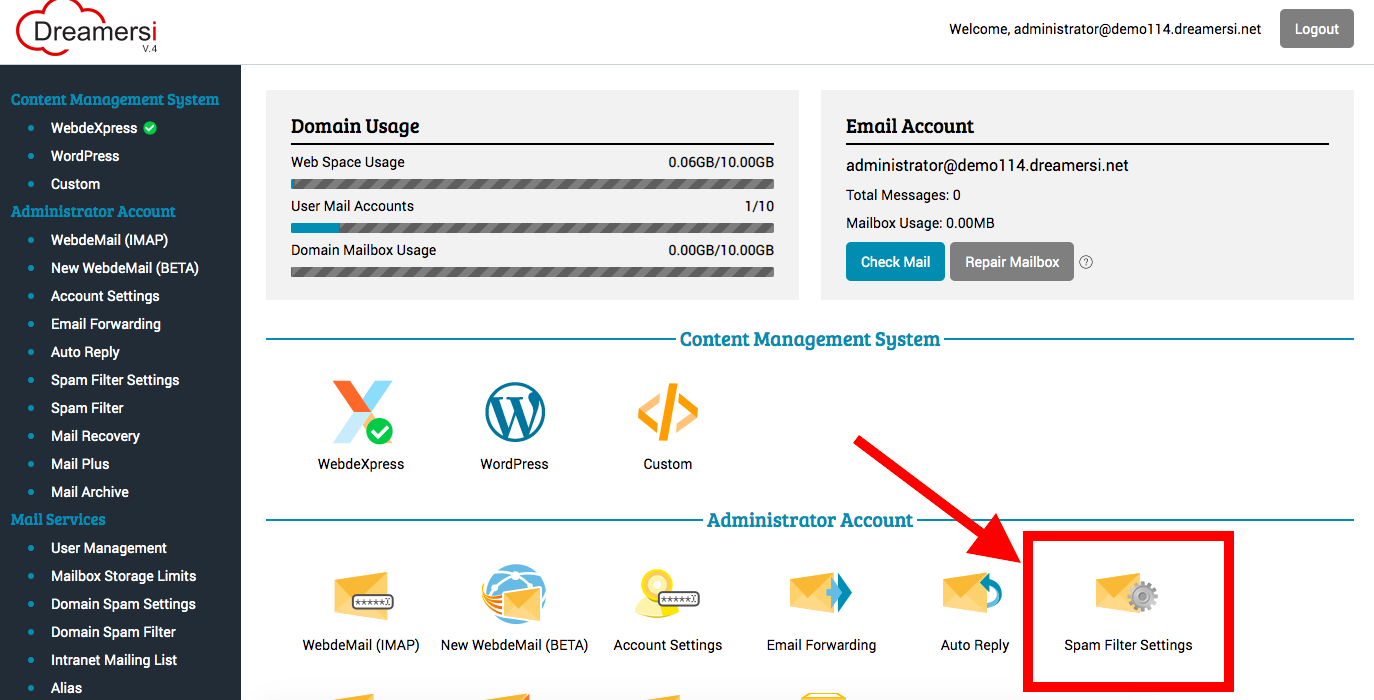
Task: Open Account Settings icon in main panel
Action: tap(667, 594)
